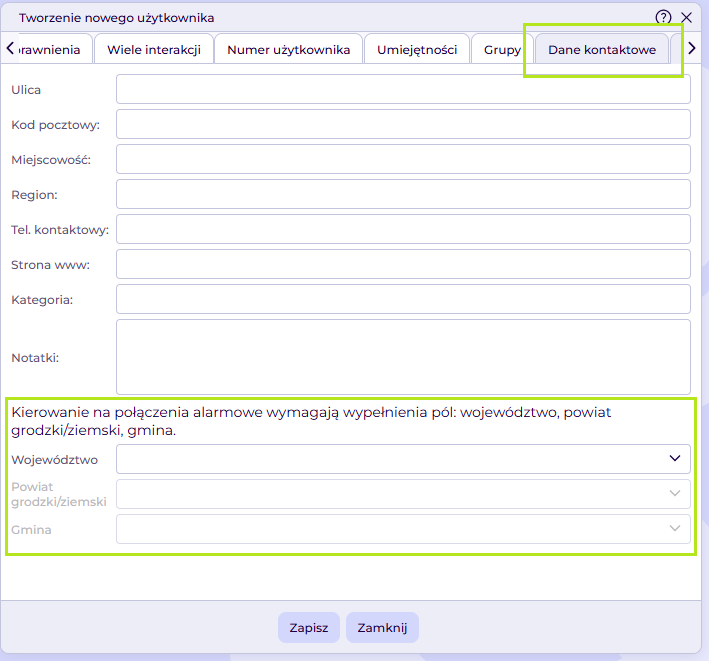Open the help question mark icon
This screenshot has width=709, height=661.
click(x=663, y=18)
